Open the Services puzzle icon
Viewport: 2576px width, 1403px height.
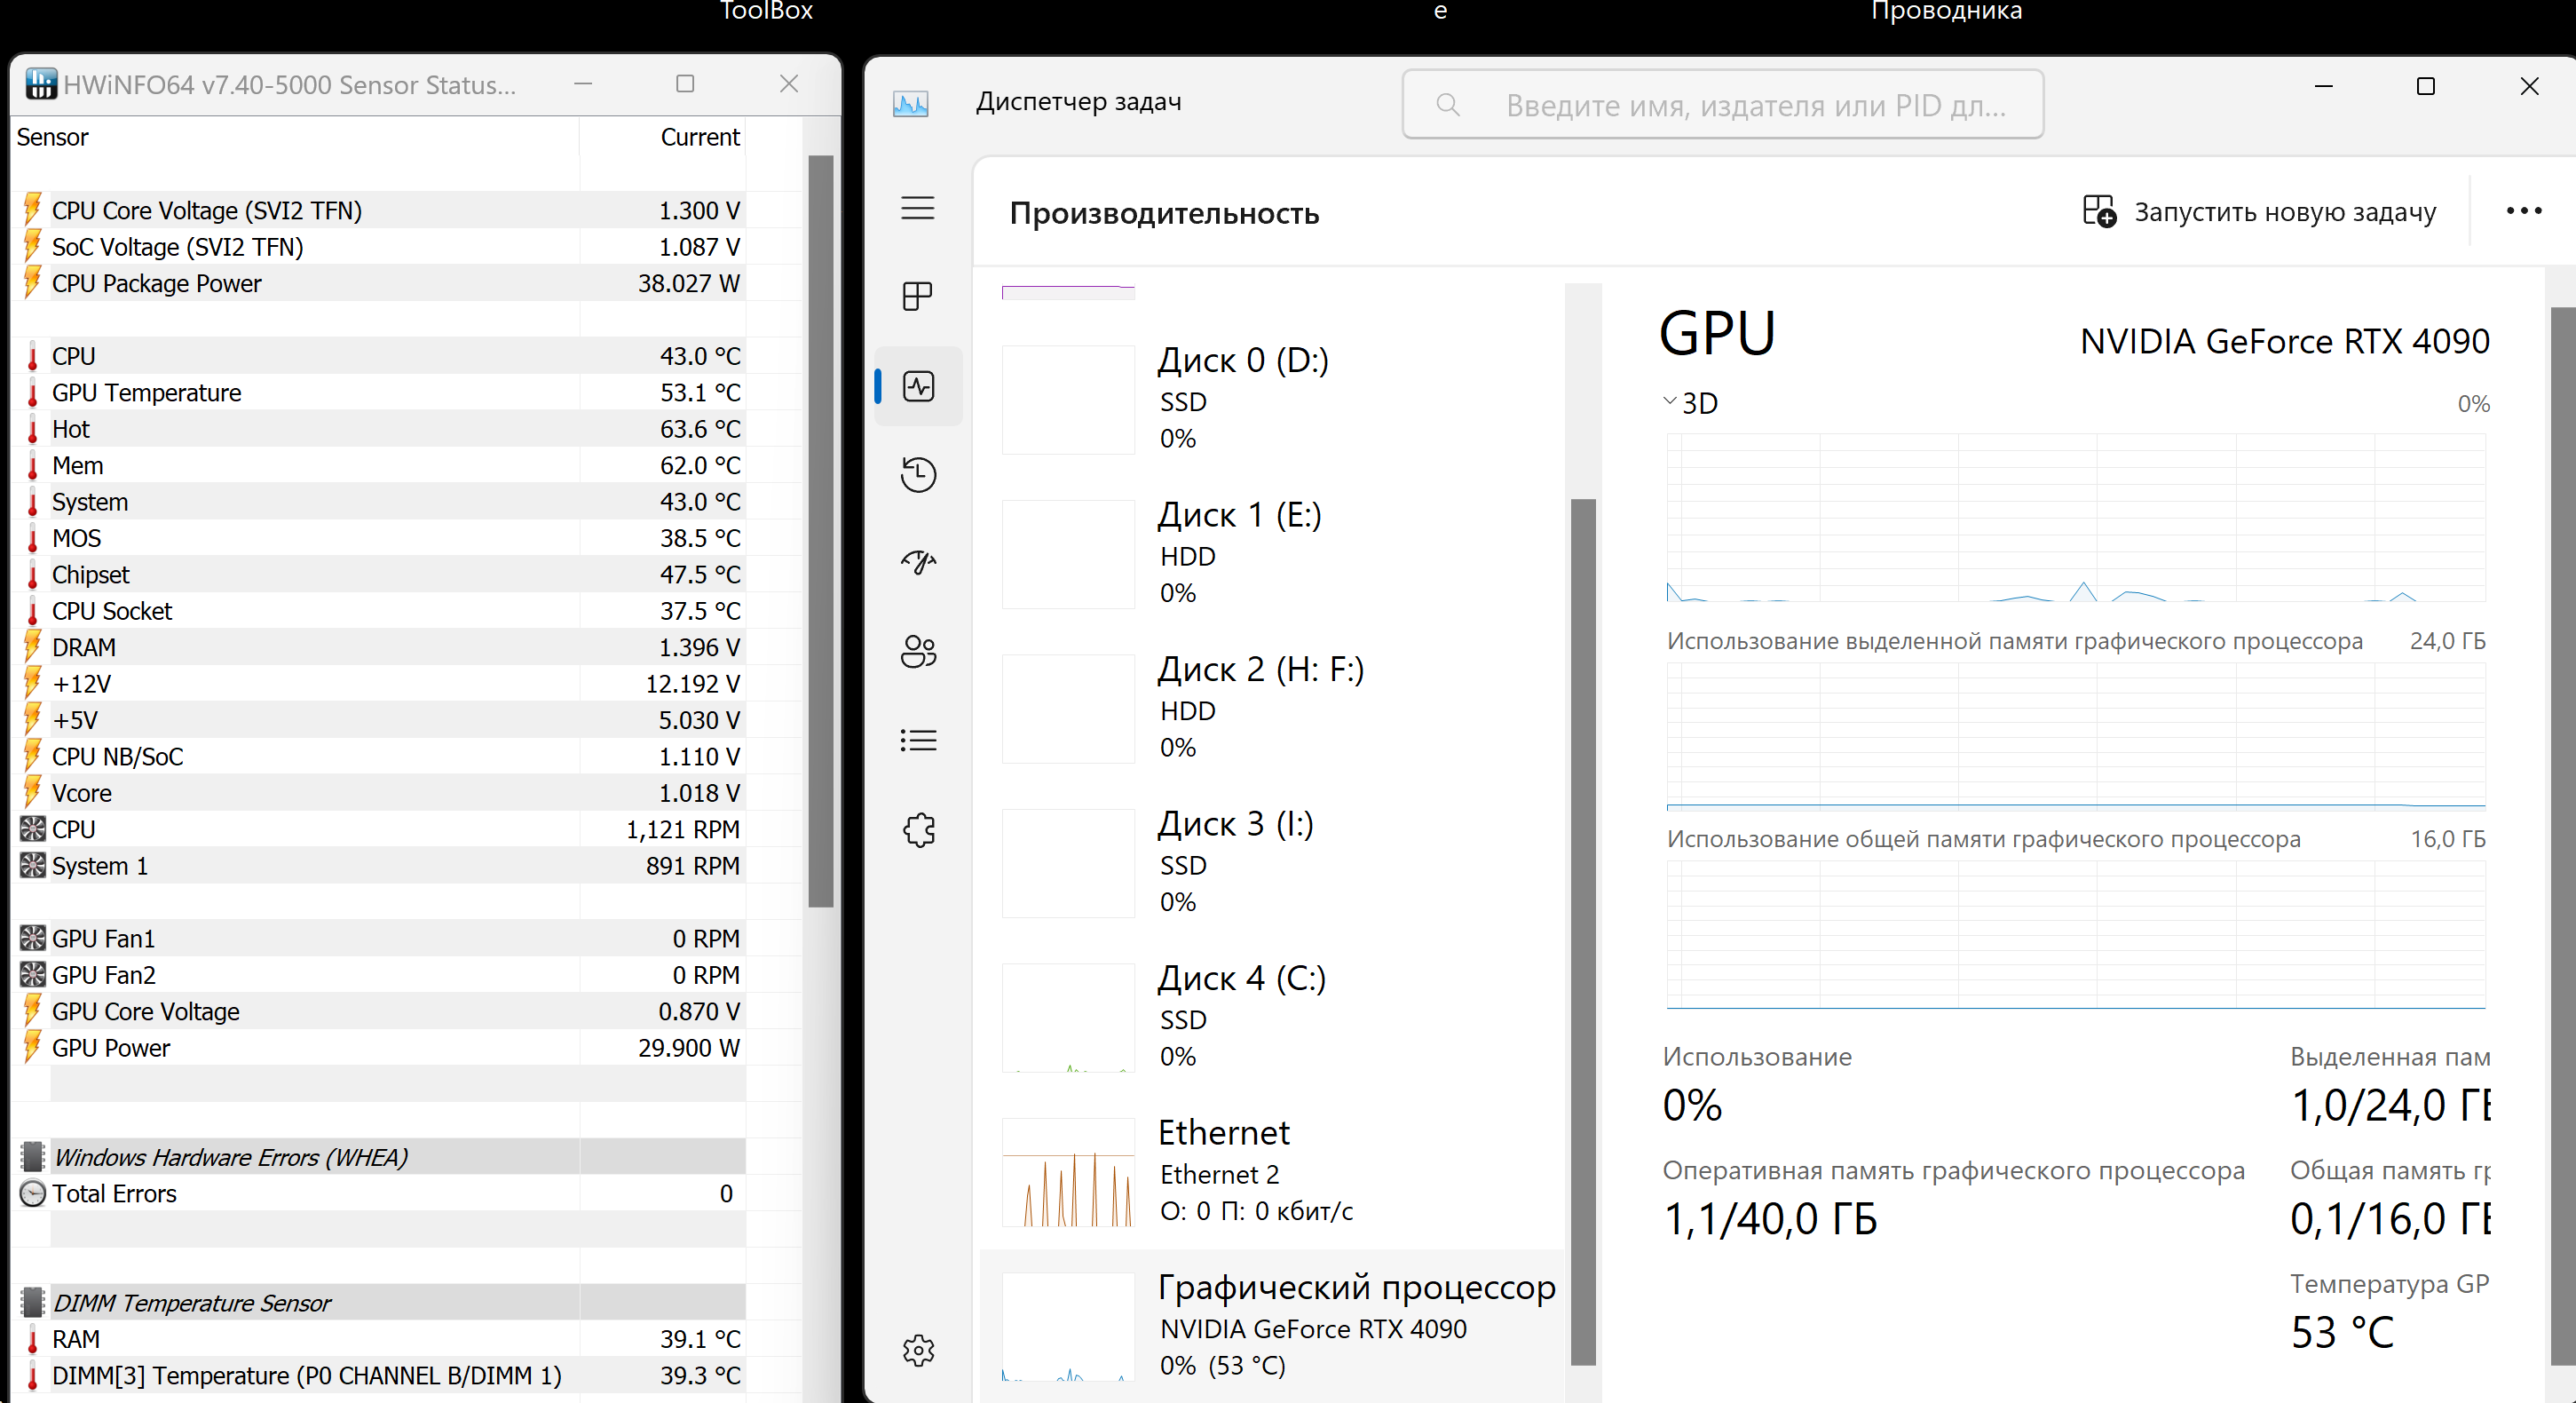point(917,829)
